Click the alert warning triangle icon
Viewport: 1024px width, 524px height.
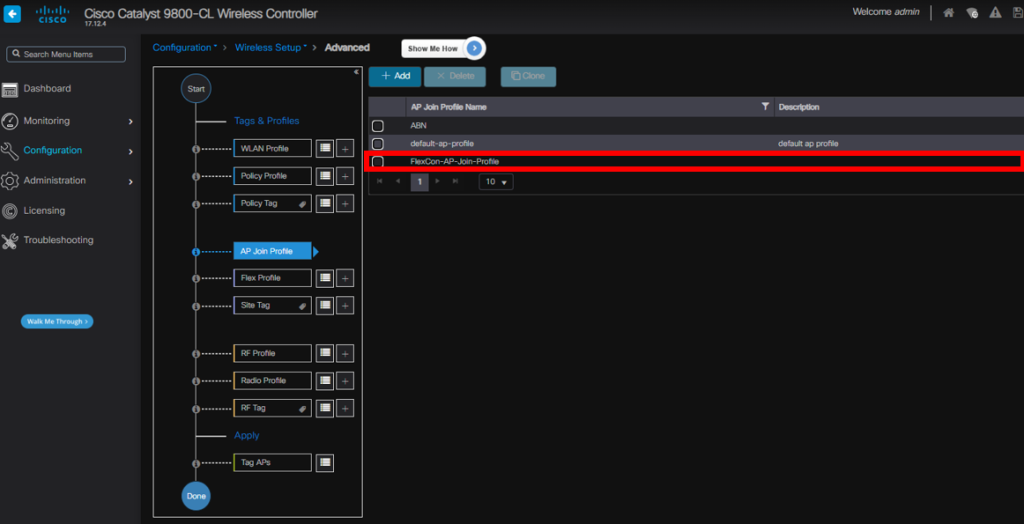coord(995,12)
